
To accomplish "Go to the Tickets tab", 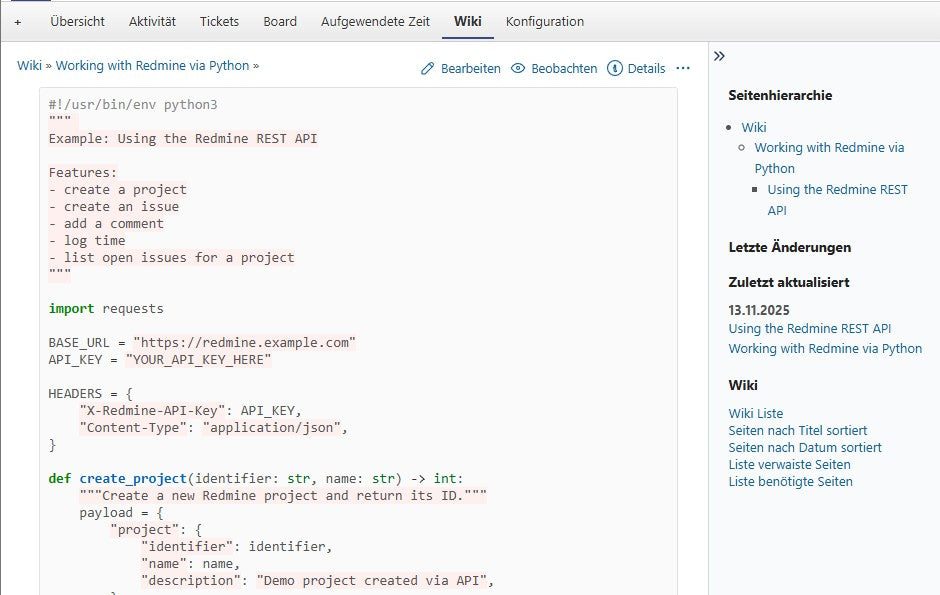I will point(219,21).
